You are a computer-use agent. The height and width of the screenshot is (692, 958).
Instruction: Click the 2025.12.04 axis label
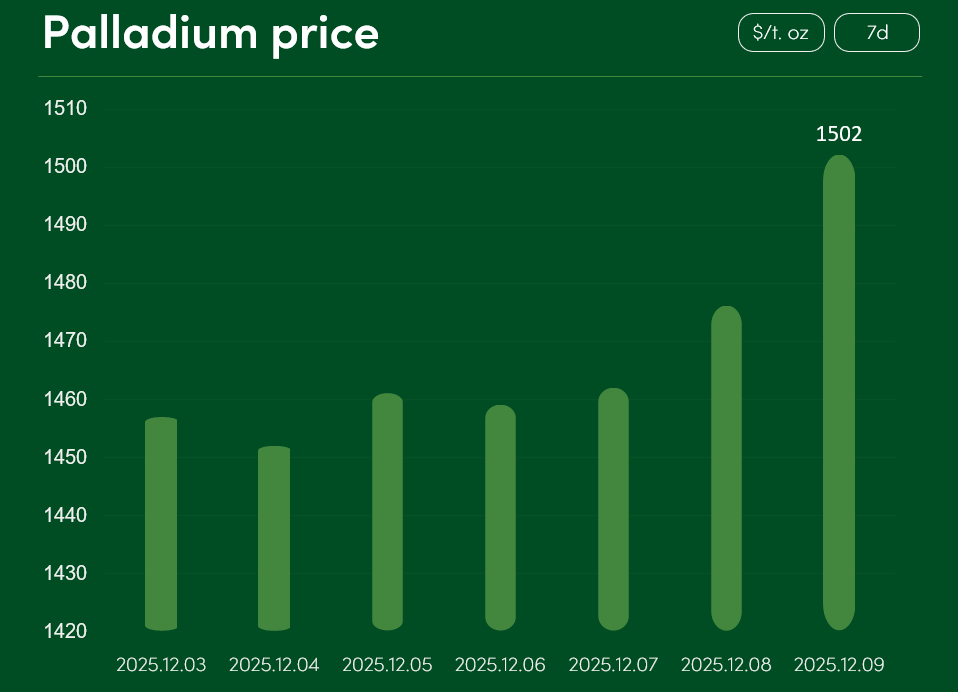(x=274, y=665)
